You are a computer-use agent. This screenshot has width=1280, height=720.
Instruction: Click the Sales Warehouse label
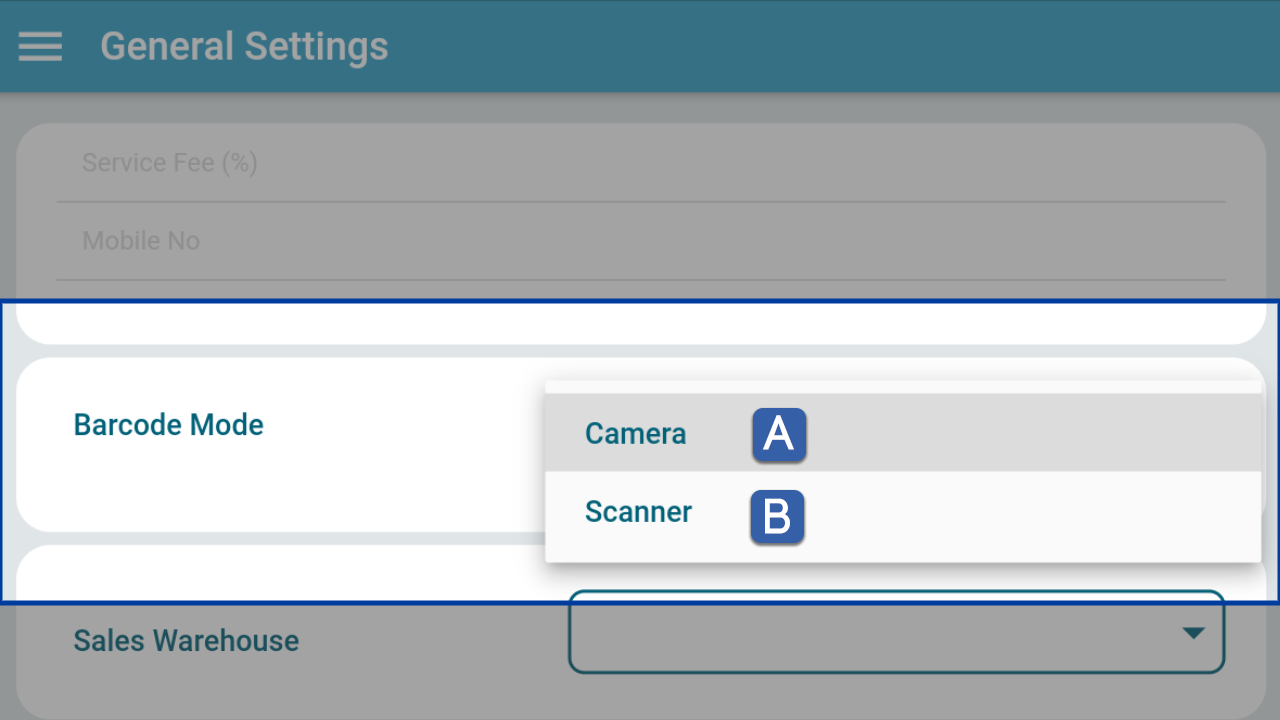186,641
